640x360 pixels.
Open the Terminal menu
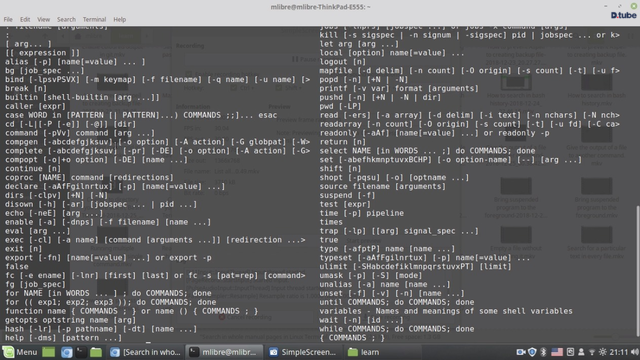94,19
